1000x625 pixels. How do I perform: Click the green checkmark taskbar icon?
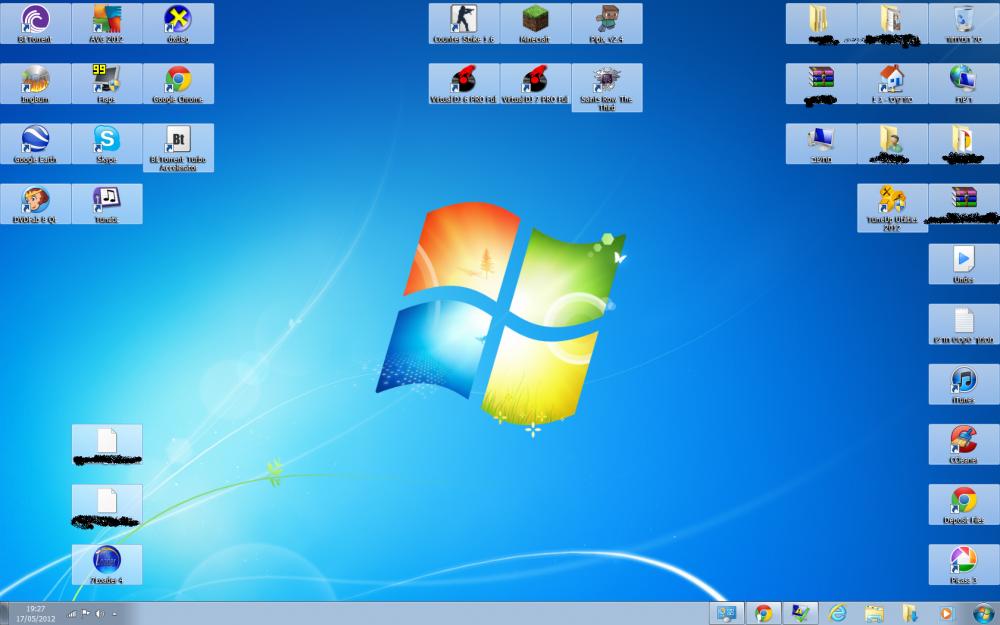[x=800, y=614]
